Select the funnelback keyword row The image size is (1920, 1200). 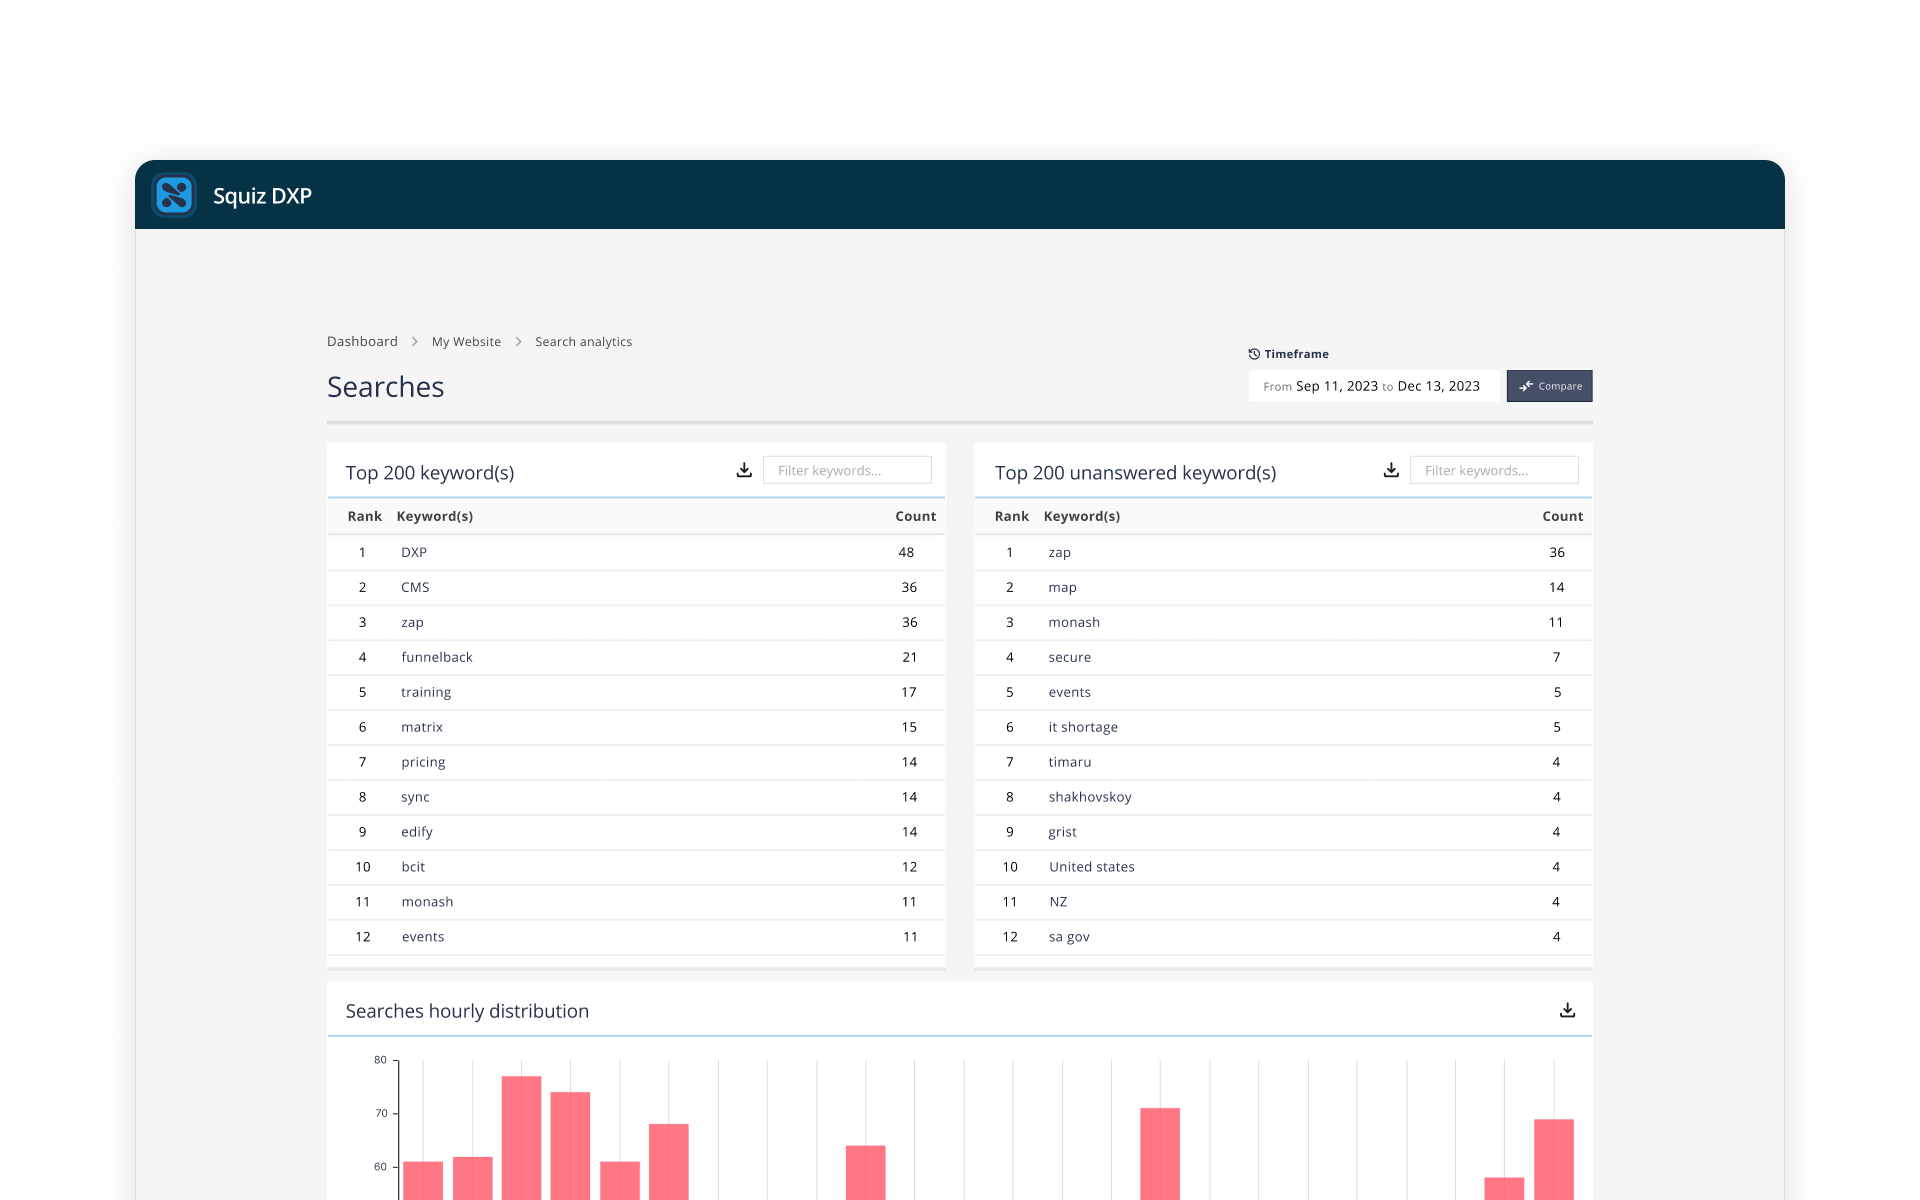click(x=636, y=657)
